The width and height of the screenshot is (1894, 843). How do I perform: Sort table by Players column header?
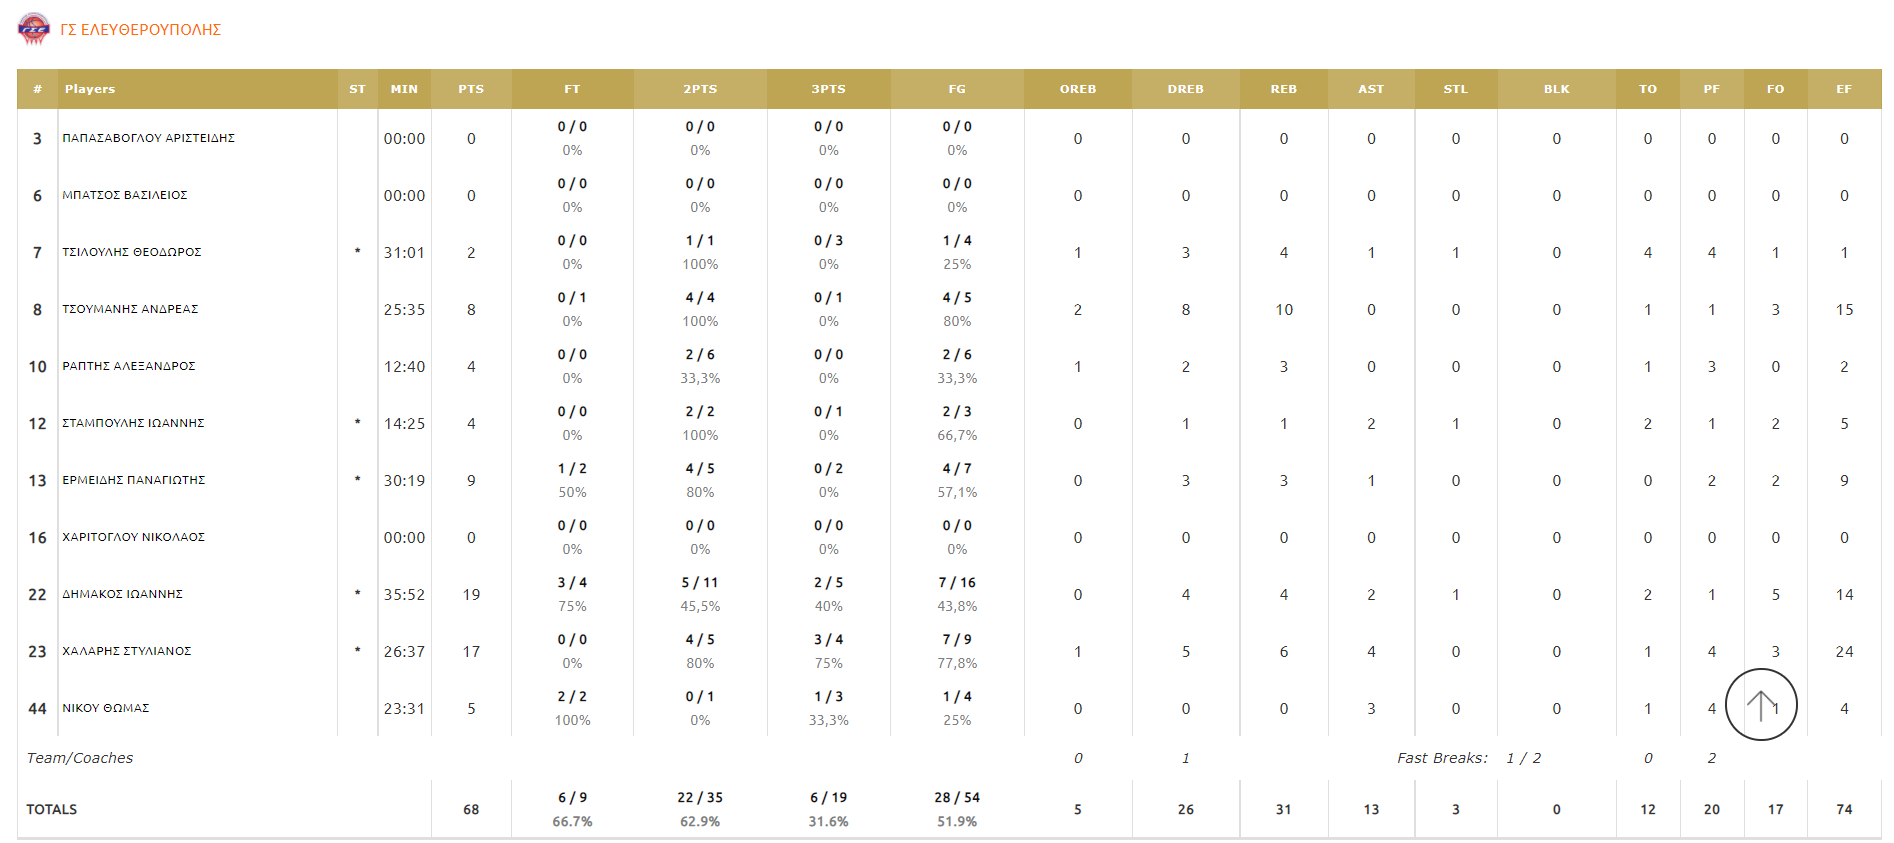click(90, 89)
